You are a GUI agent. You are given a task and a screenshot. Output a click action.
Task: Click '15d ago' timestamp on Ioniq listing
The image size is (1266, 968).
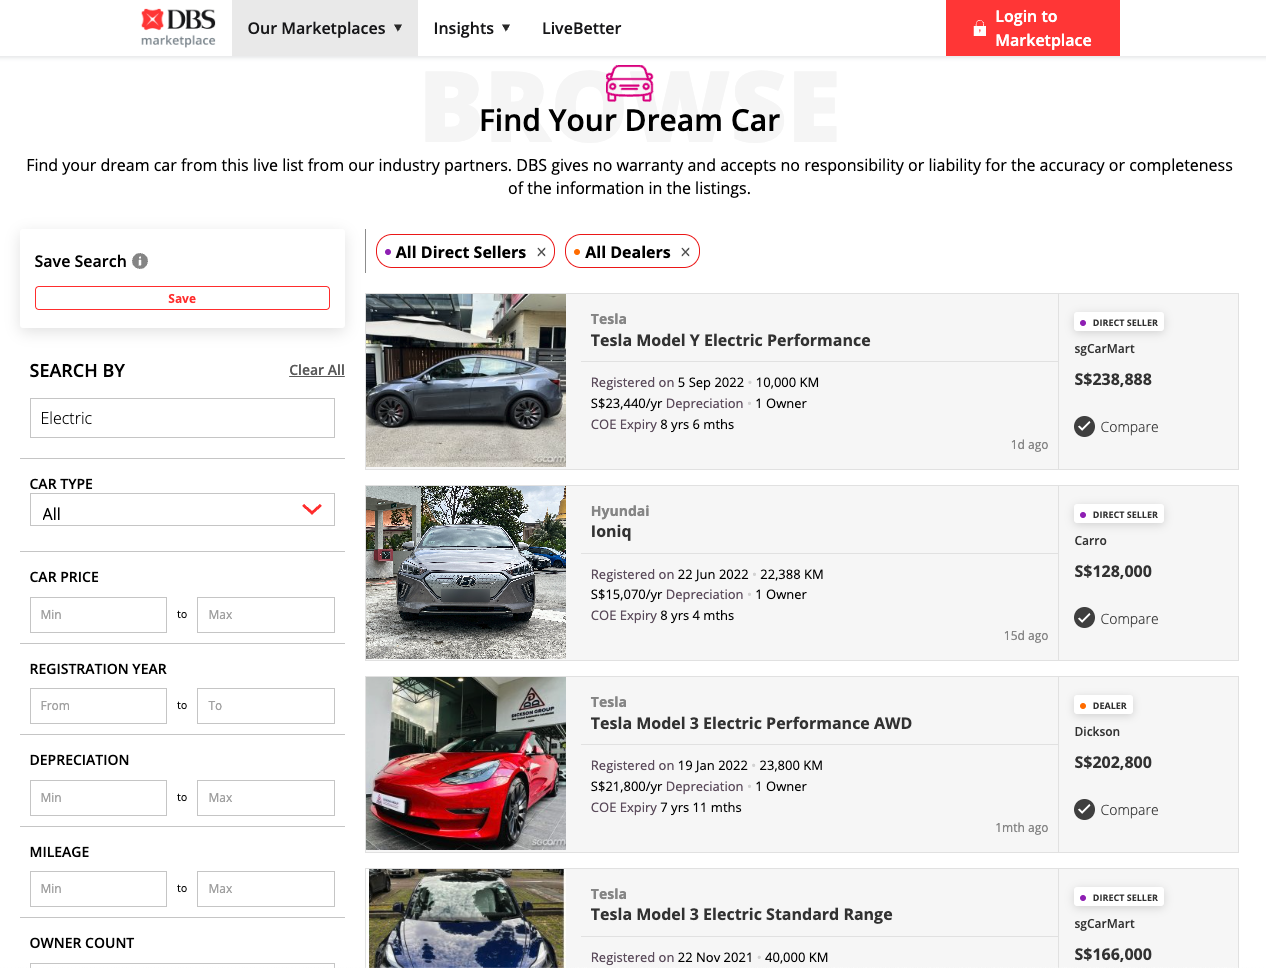(1026, 635)
